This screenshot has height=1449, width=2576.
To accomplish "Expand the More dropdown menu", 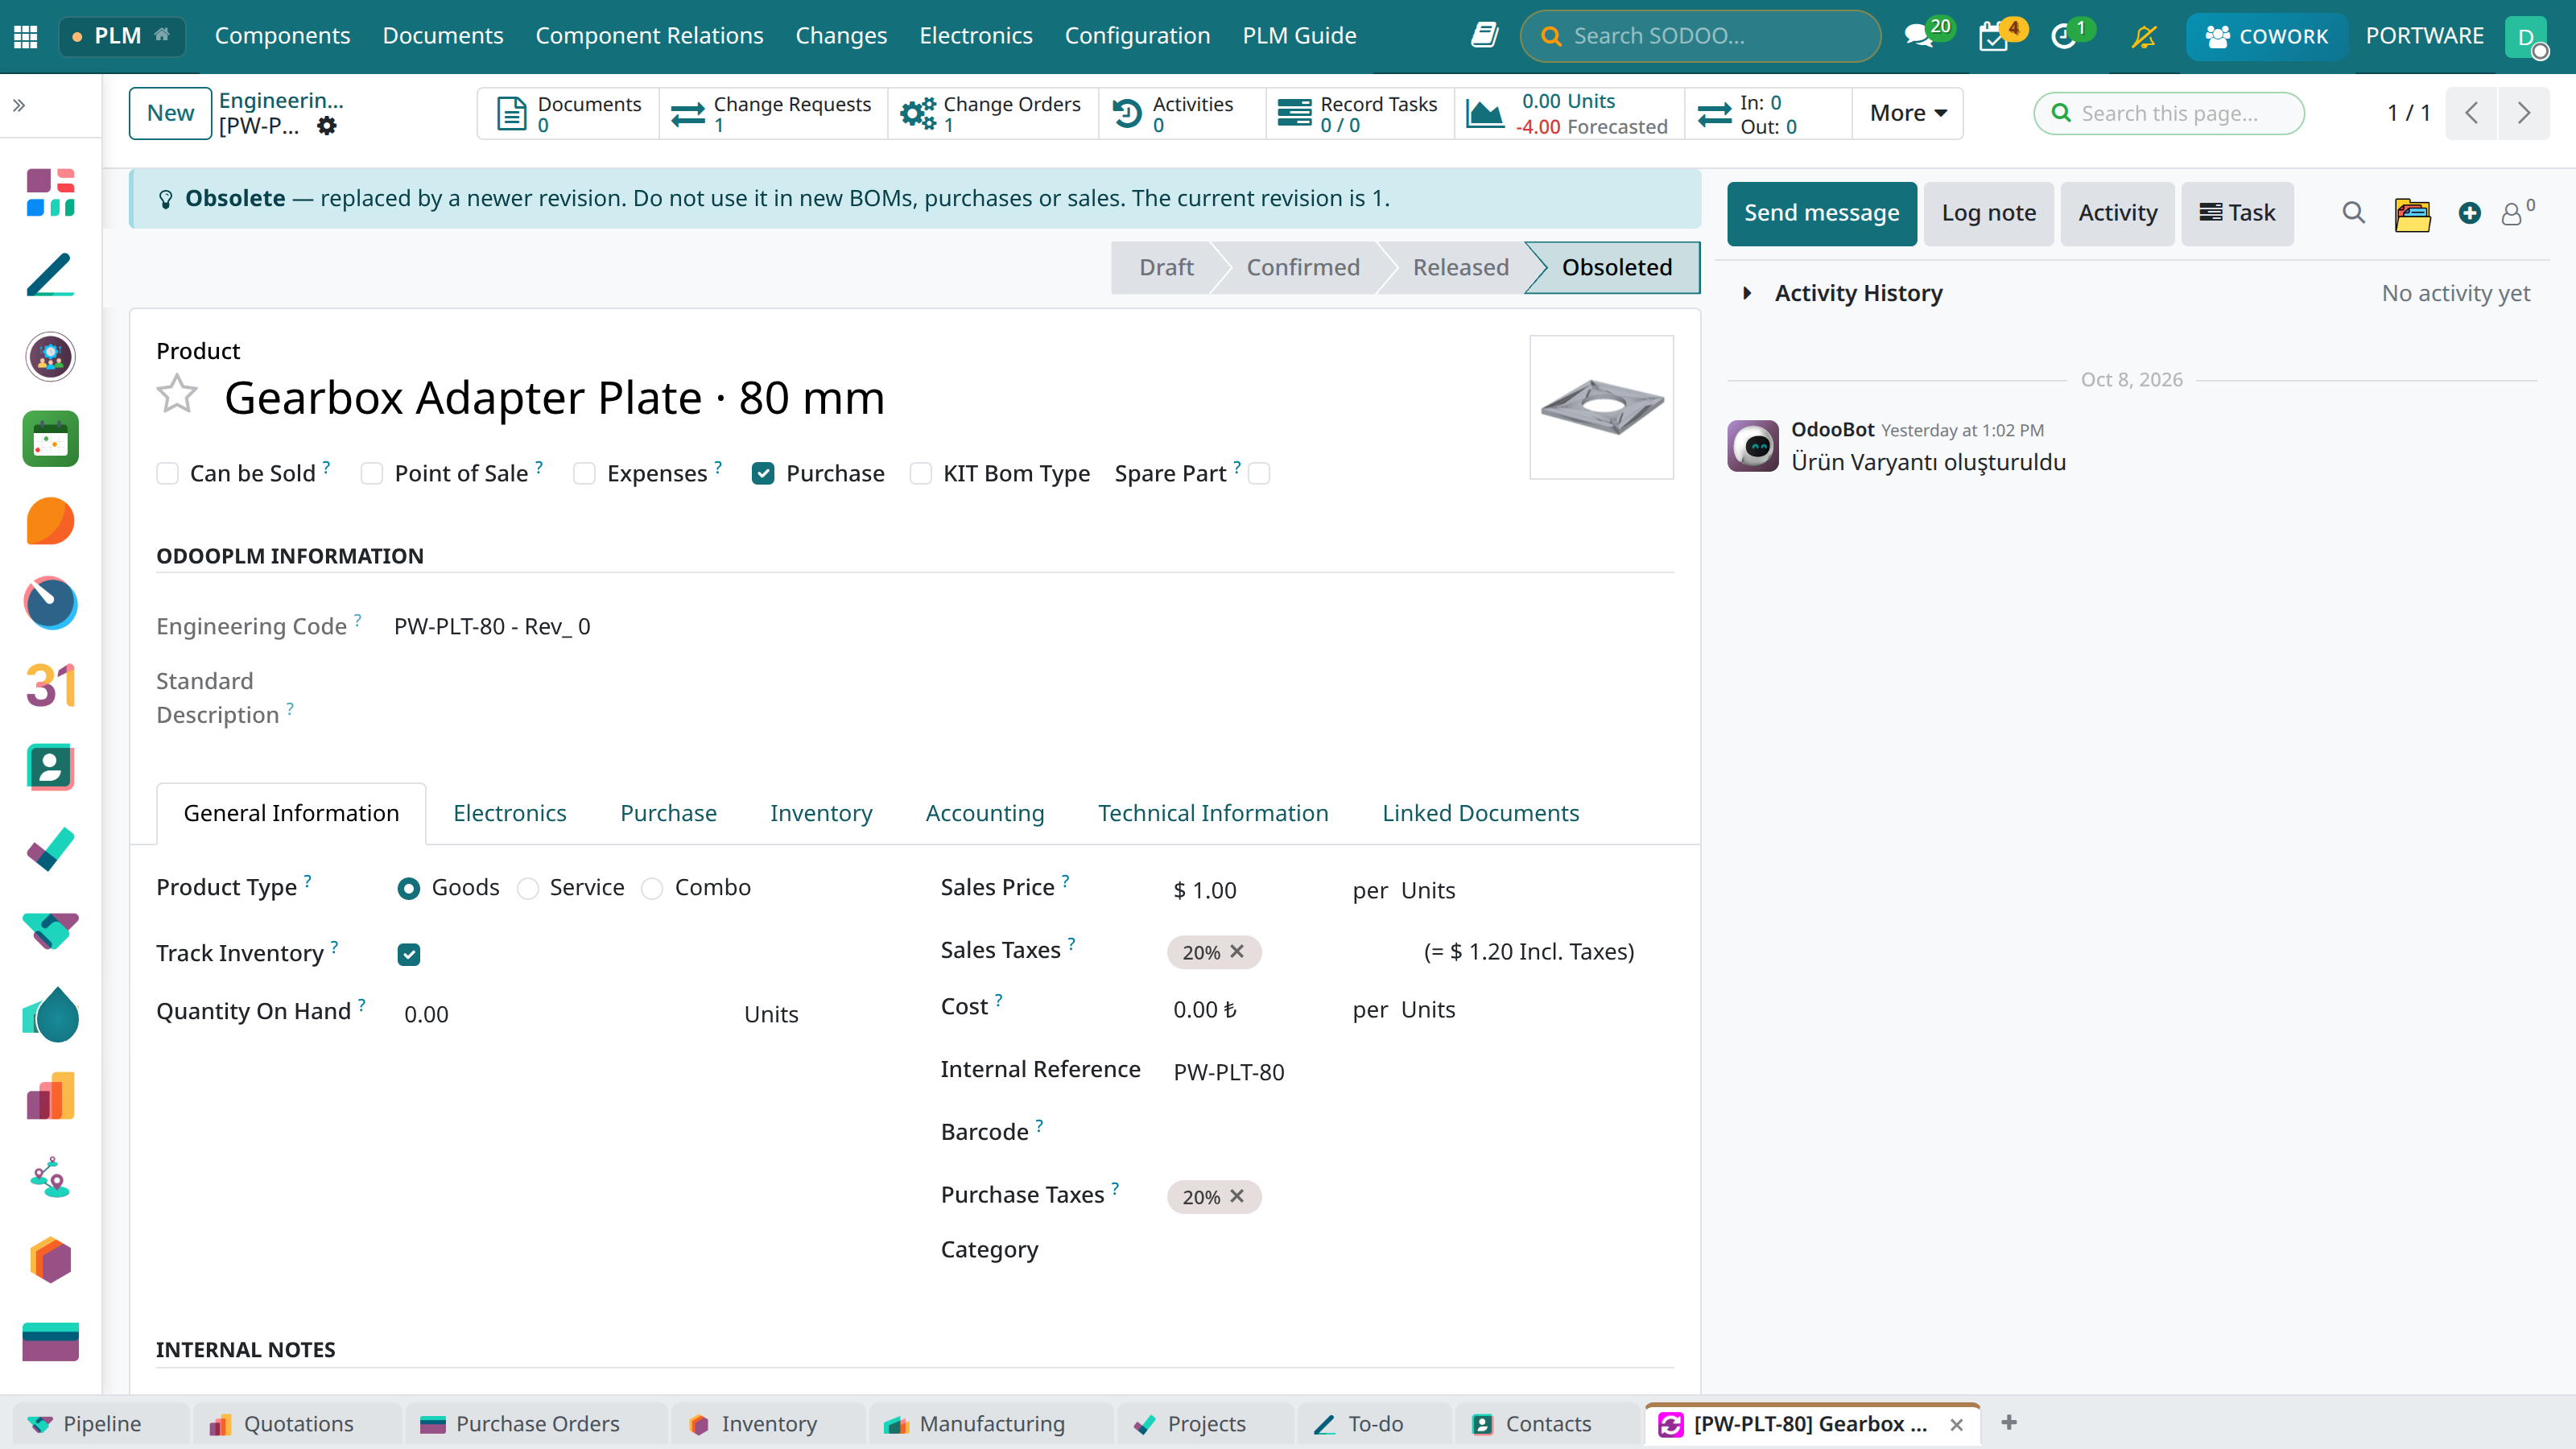I will pos(1907,113).
